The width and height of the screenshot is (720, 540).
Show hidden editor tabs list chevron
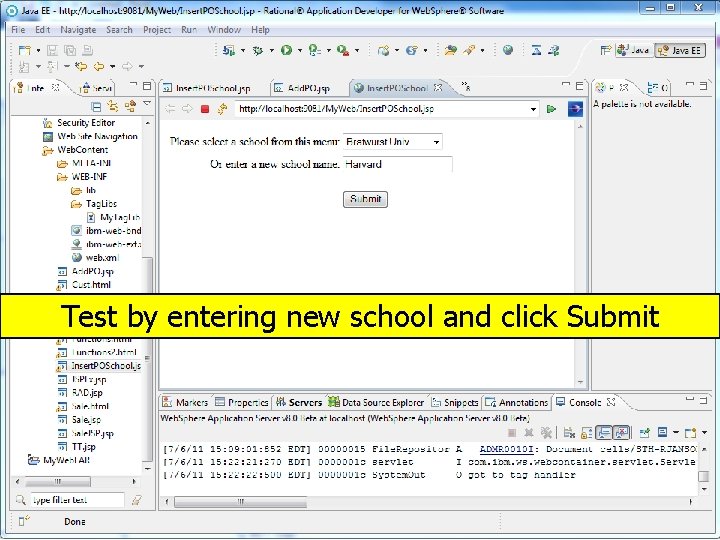tap(466, 86)
